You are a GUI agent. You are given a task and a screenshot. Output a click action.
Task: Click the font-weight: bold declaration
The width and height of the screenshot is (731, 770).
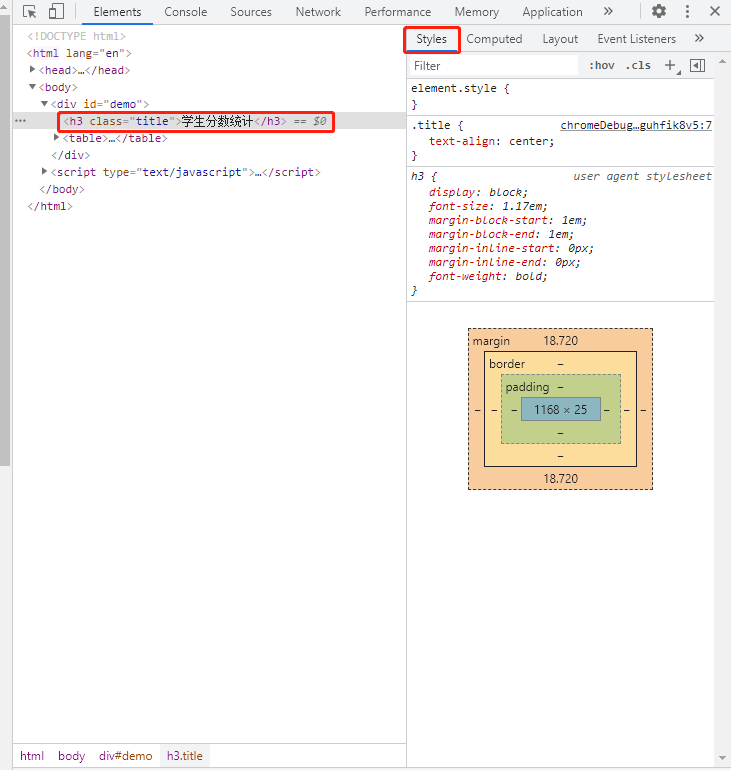487,276
